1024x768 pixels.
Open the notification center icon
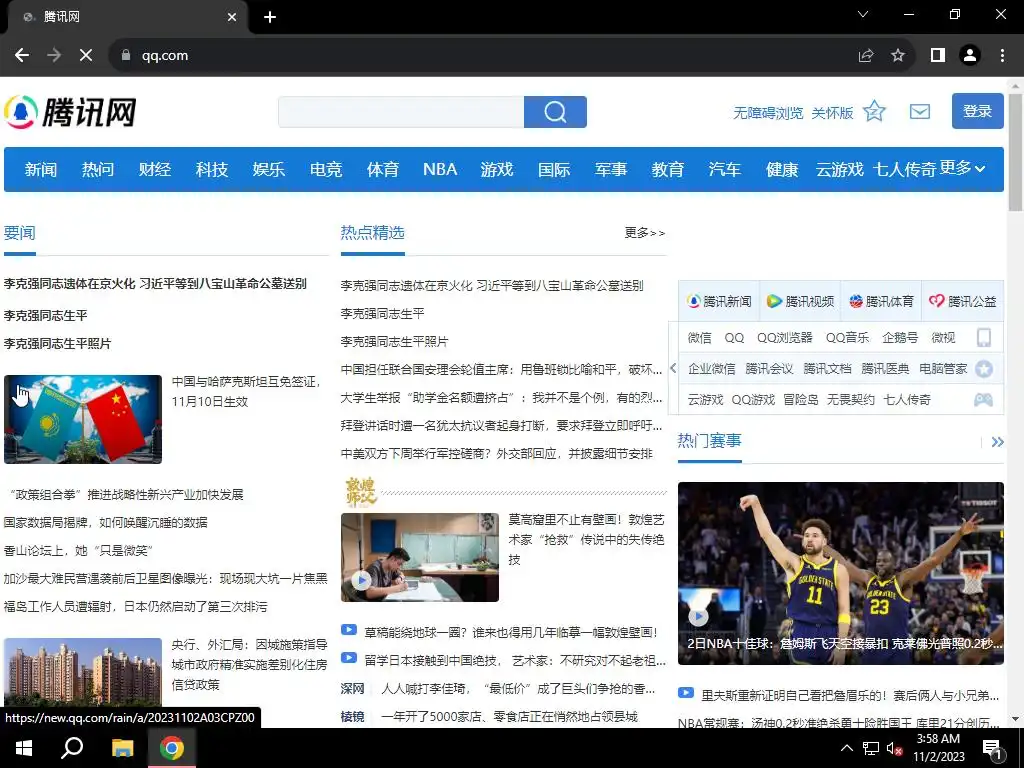[992, 749]
